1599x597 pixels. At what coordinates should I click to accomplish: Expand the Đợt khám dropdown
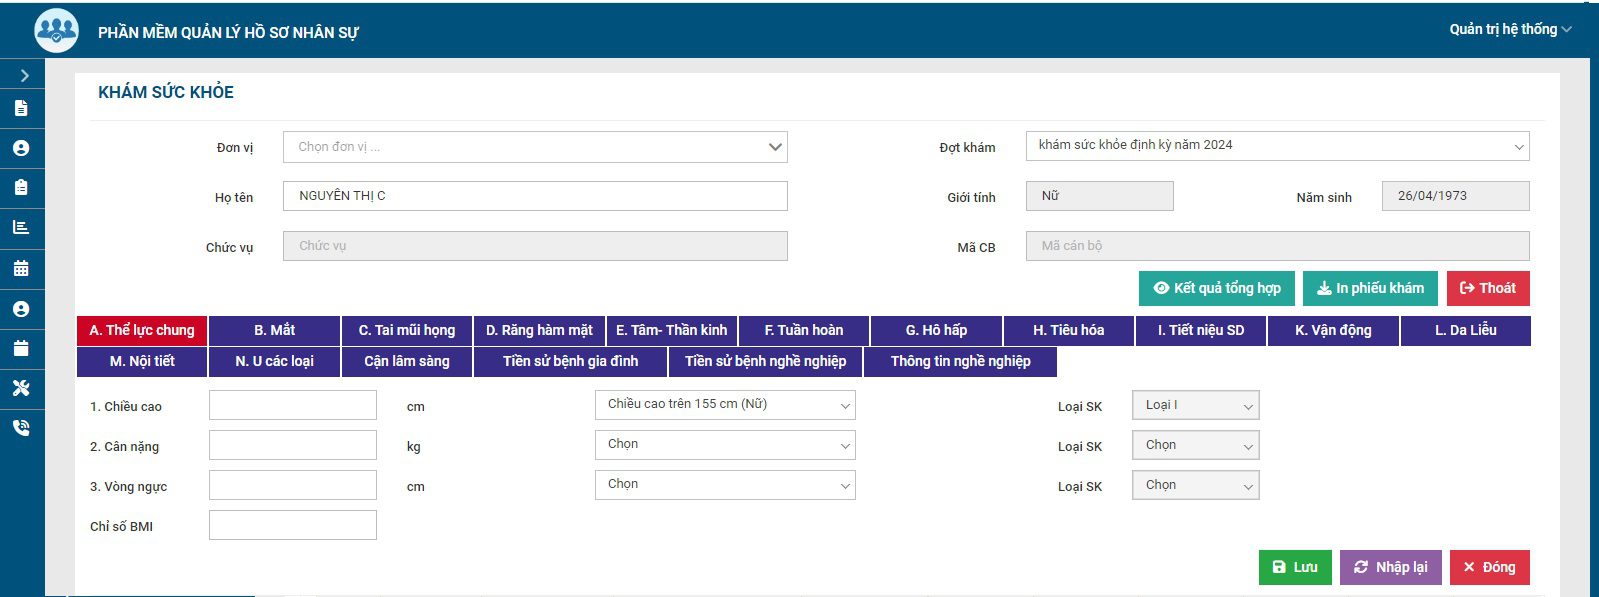click(x=1277, y=146)
